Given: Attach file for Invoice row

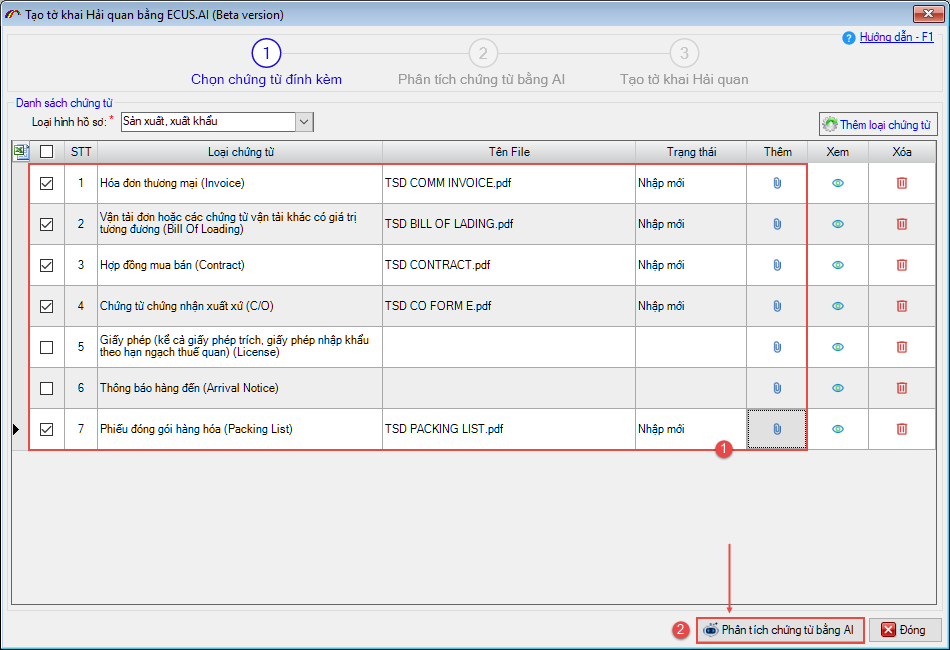Looking at the screenshot, I should (777, 183).
